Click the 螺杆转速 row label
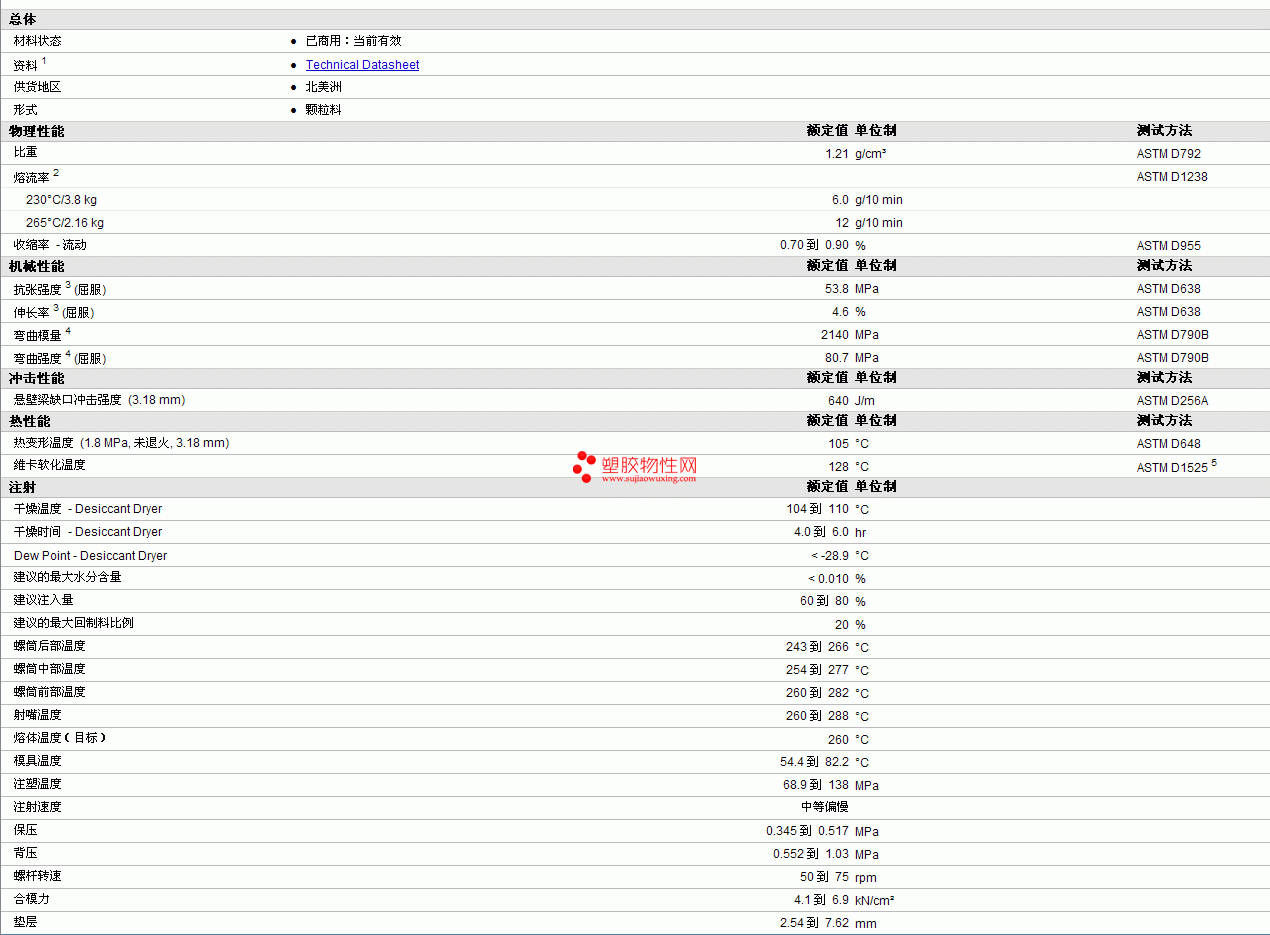Image resolution: width=1270 pixels, height=935 pixels. [x=37, y=876]
